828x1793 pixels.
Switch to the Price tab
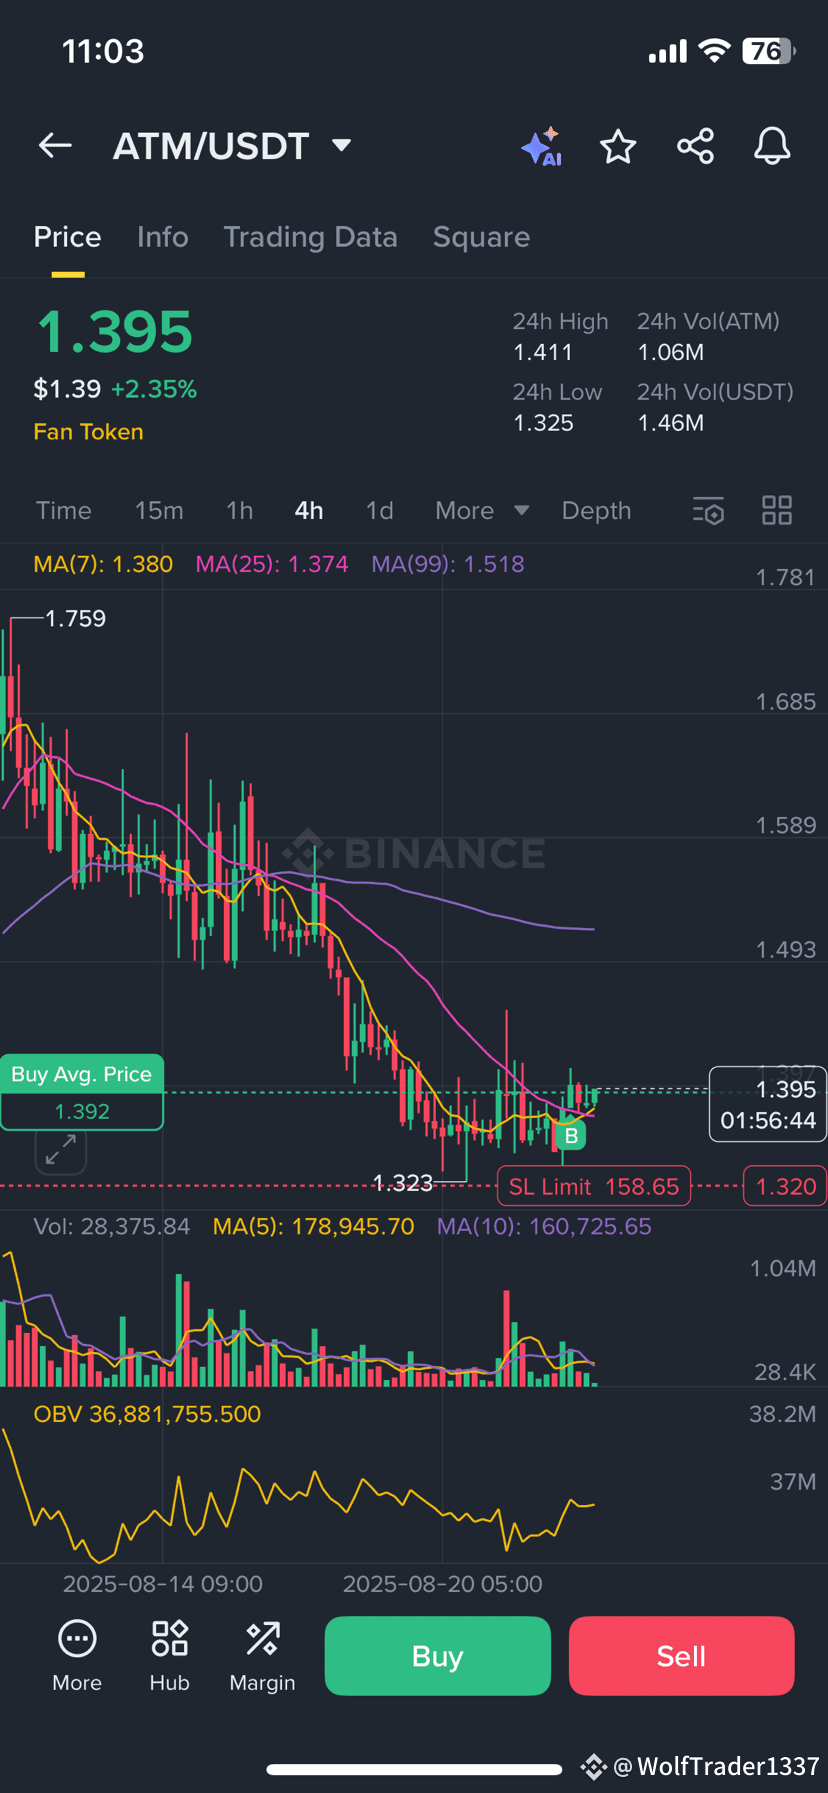(67, 237)
